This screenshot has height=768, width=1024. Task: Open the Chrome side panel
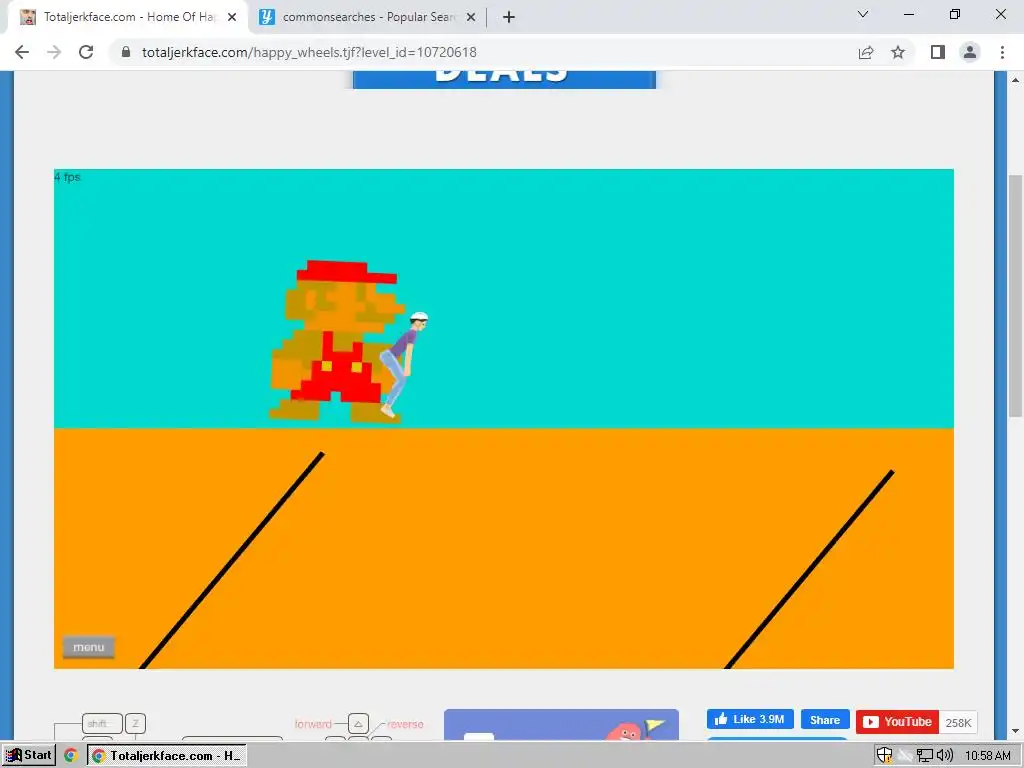point(938,52)
